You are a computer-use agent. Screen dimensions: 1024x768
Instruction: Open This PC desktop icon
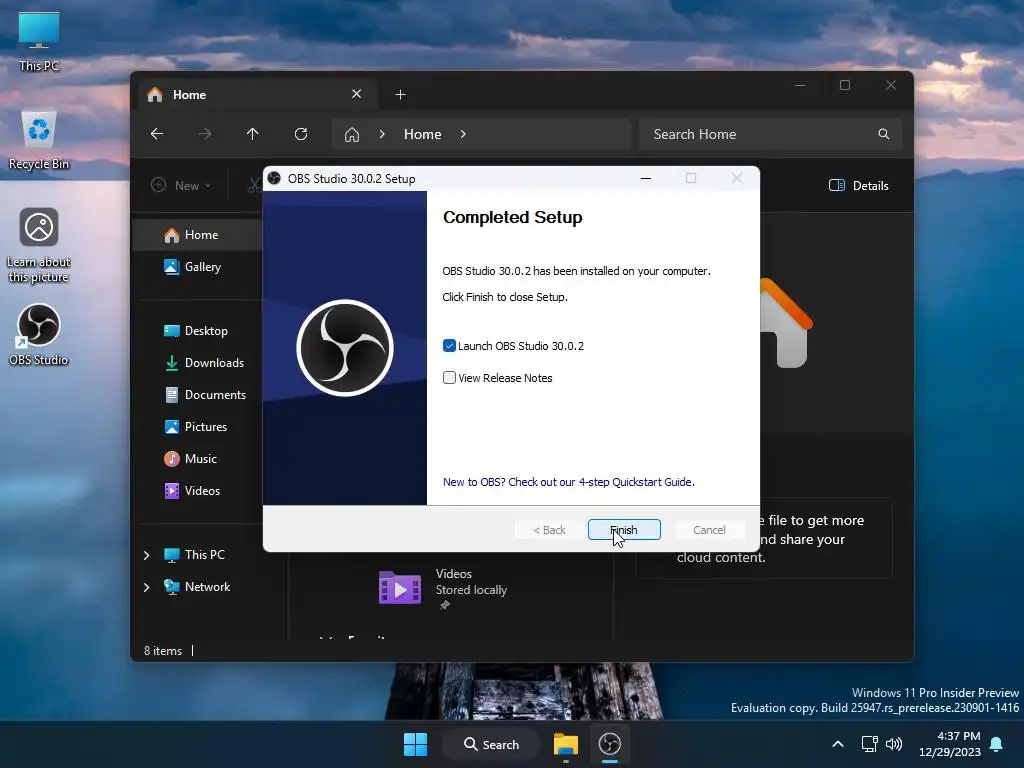pos(39,42)
